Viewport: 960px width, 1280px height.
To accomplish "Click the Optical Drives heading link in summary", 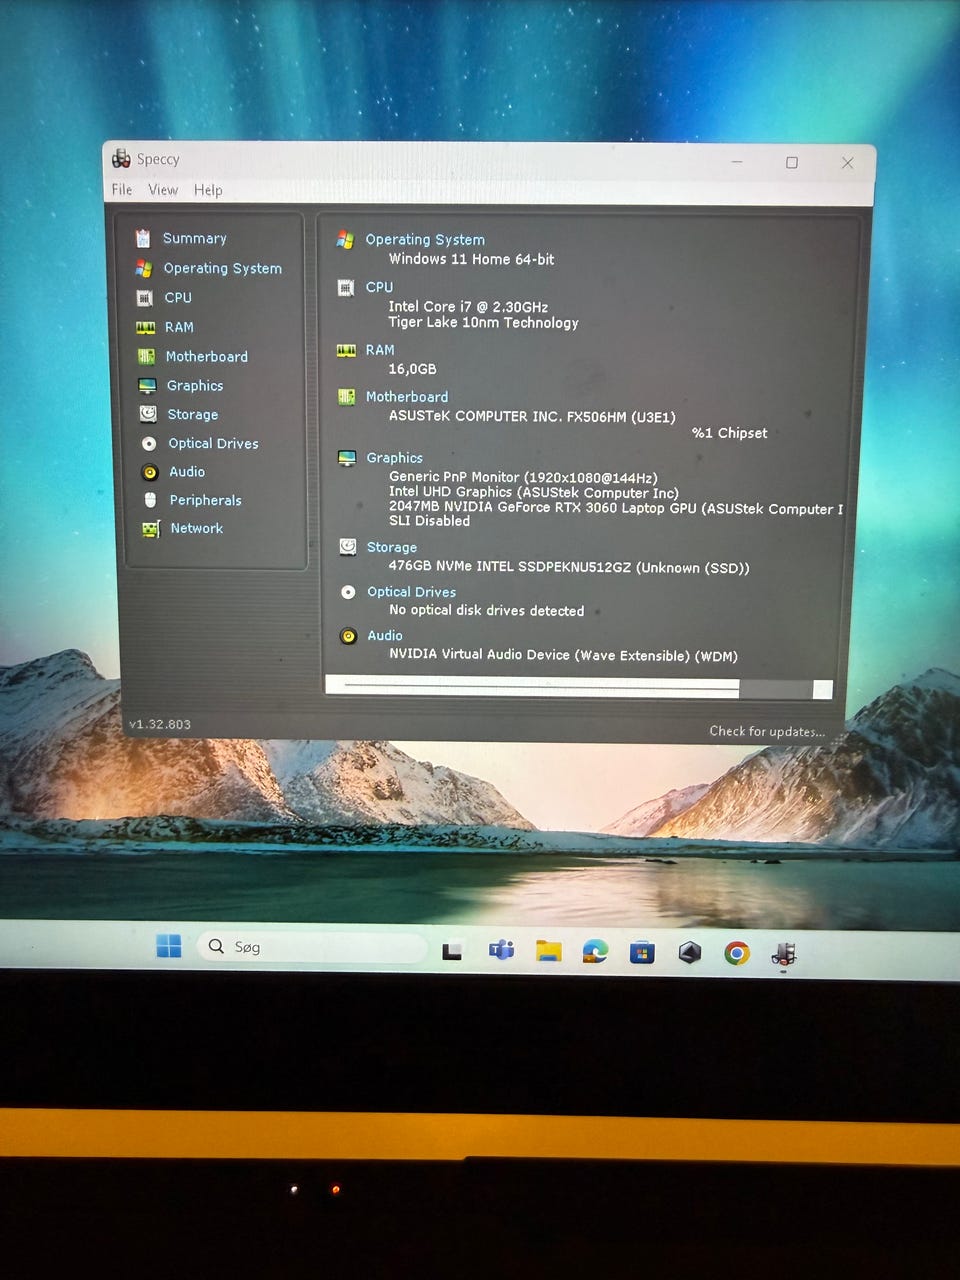I will [x=411, y=592].
